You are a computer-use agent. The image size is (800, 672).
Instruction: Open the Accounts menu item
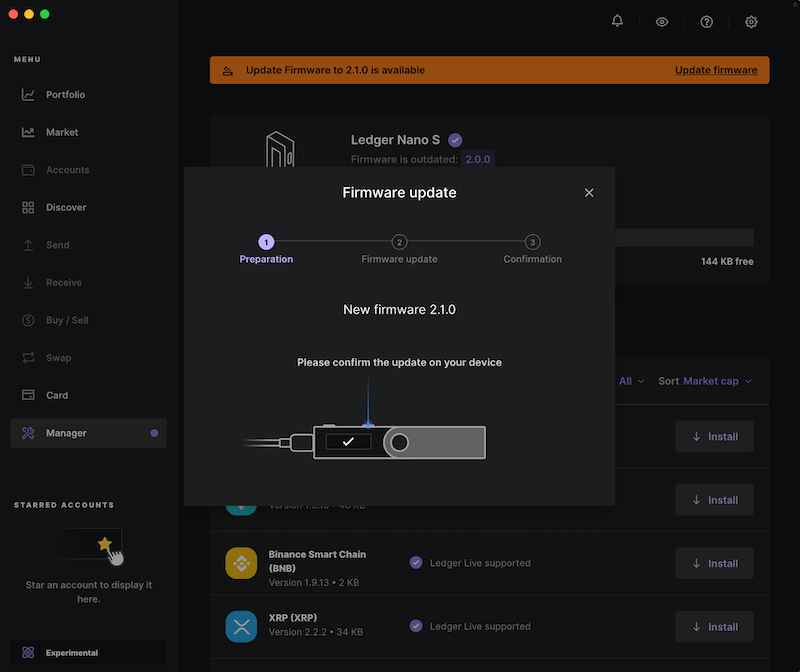pyautogui.click(x=88, y=170)
